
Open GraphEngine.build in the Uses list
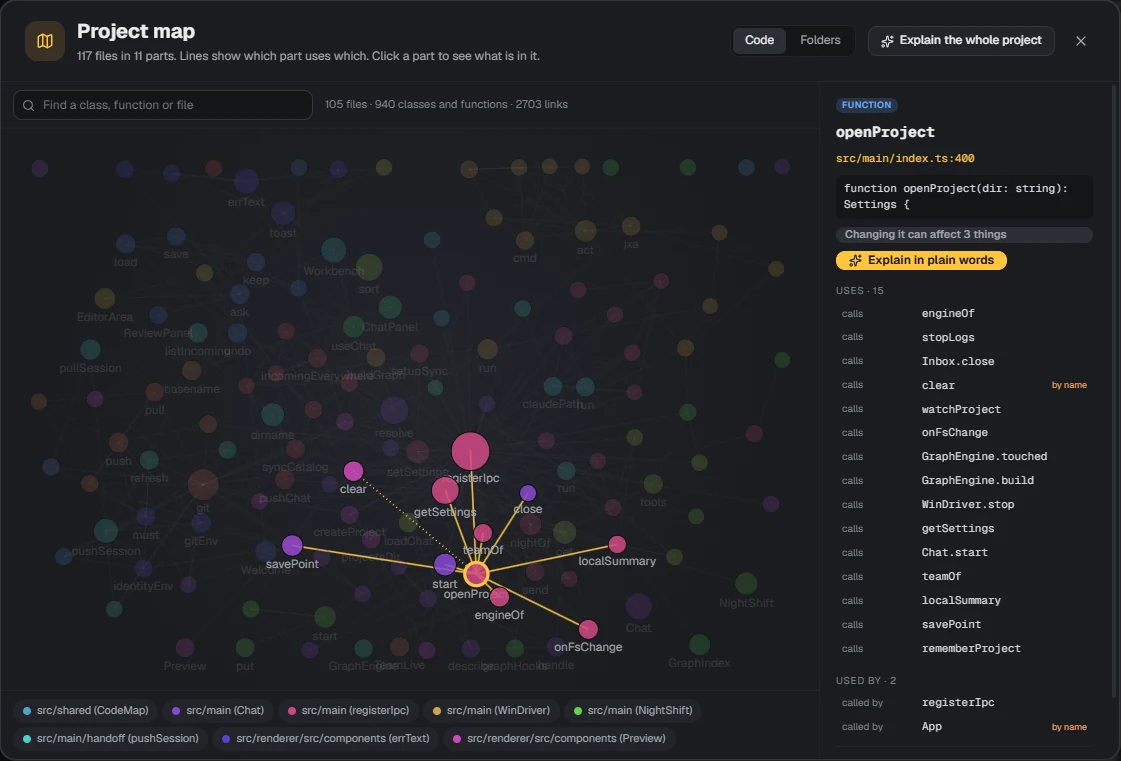pyautogui.click(x=964, y=481)
